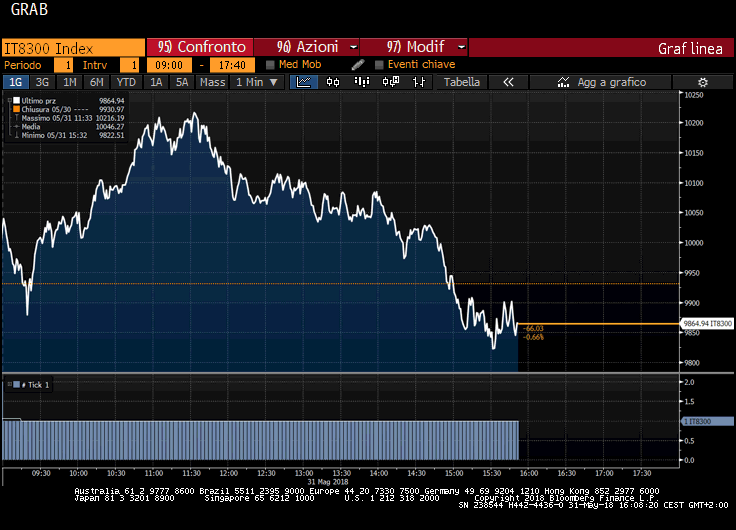The width and height of the screenshot is (736, 530).
Task: Click the 09:30 time axis label
Action: (x=41, y=473)
